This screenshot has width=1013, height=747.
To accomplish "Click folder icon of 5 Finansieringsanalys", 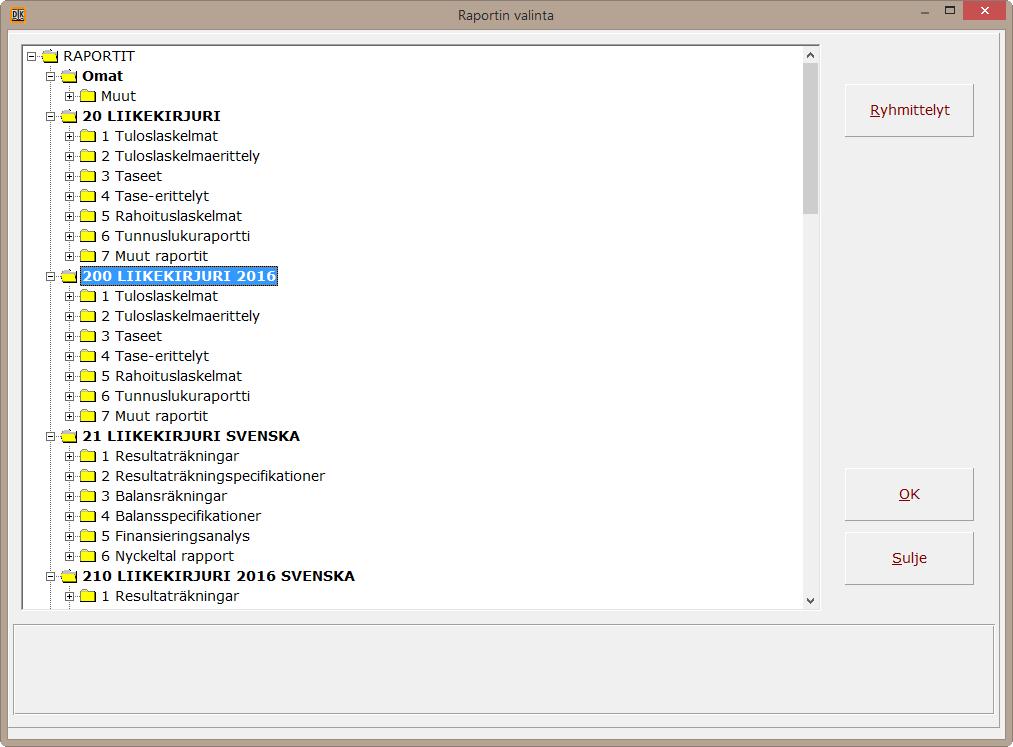I will click(88, 536).
